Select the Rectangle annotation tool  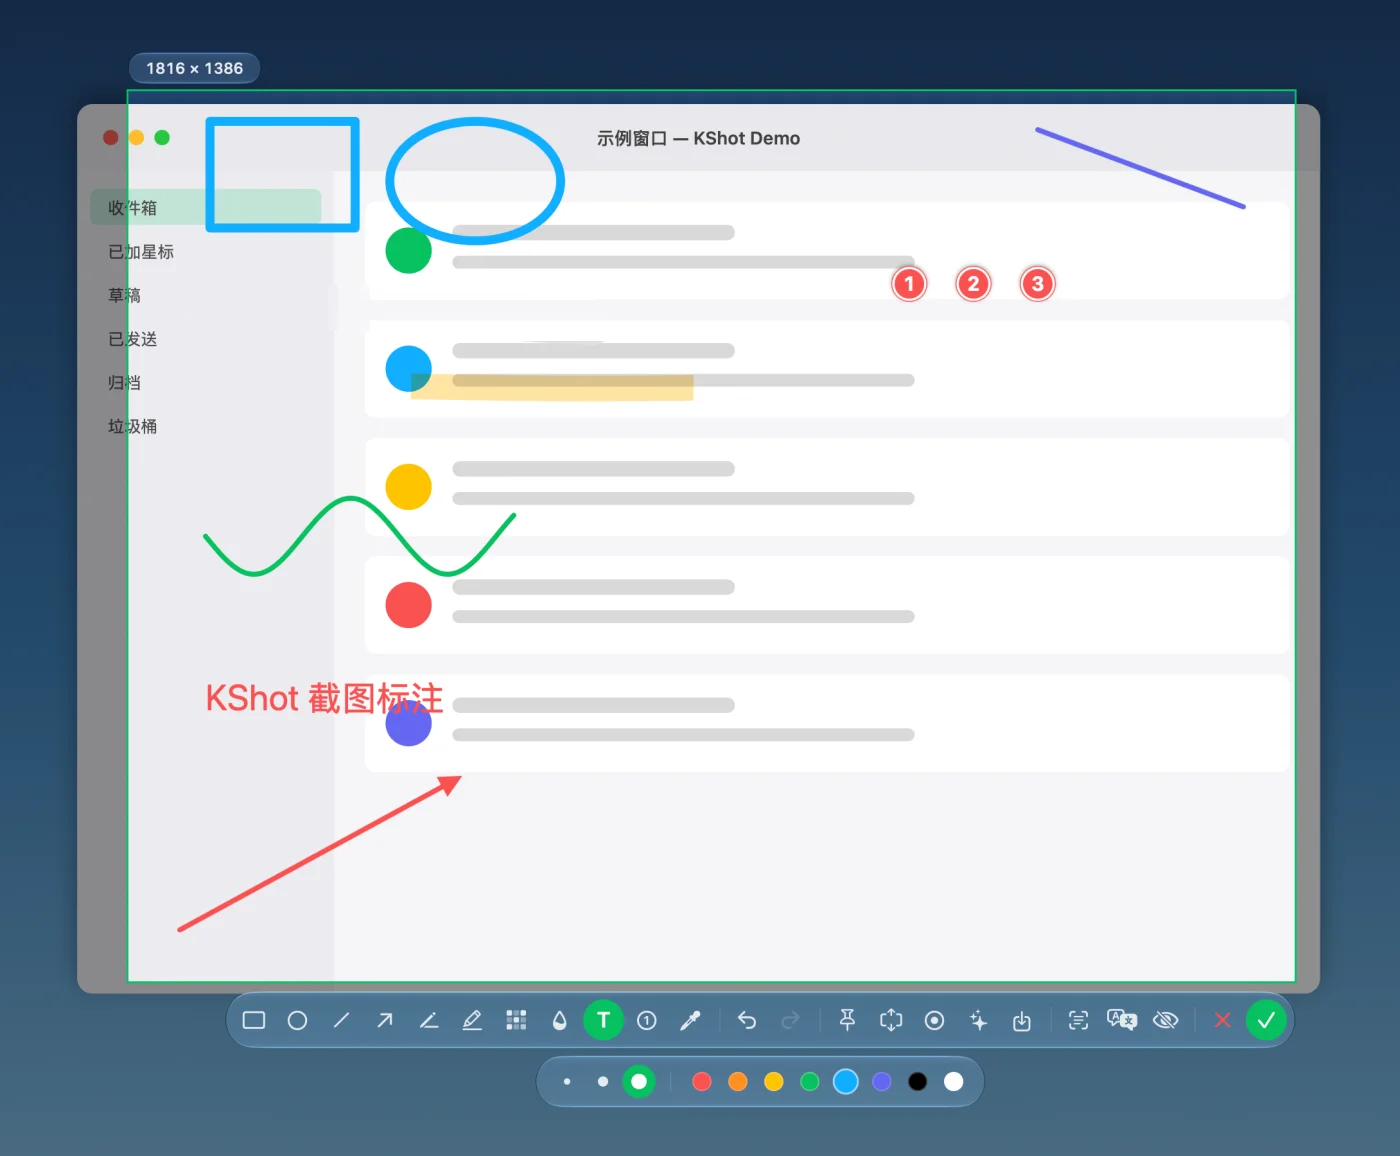(x=254, y=1020)
